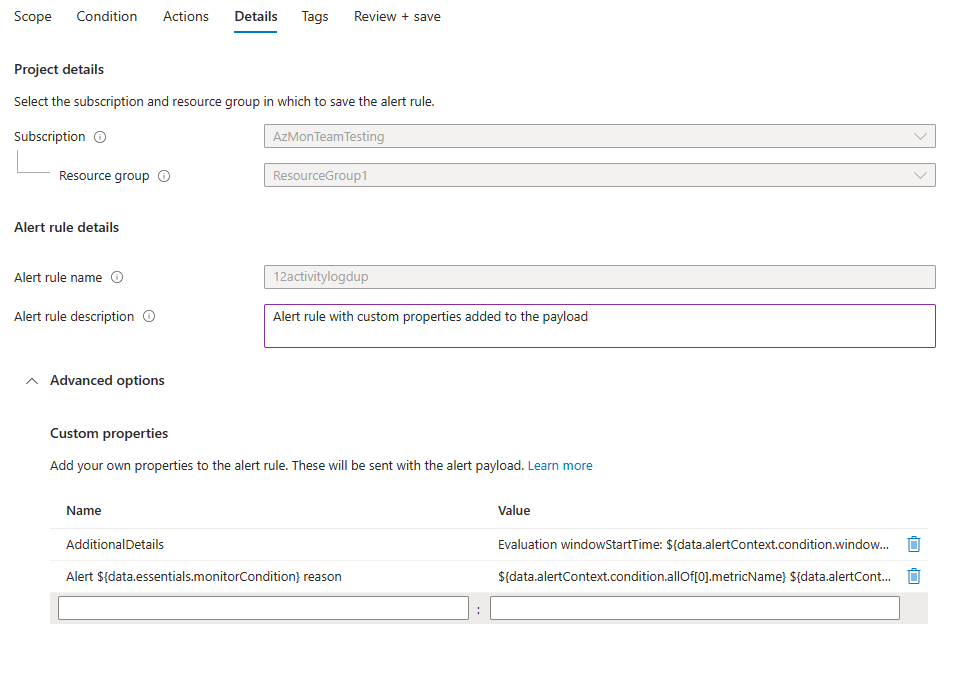Screen dimensions: 968x678
Task: Switch to the Scope tab
Action: [x=31, y=16]
